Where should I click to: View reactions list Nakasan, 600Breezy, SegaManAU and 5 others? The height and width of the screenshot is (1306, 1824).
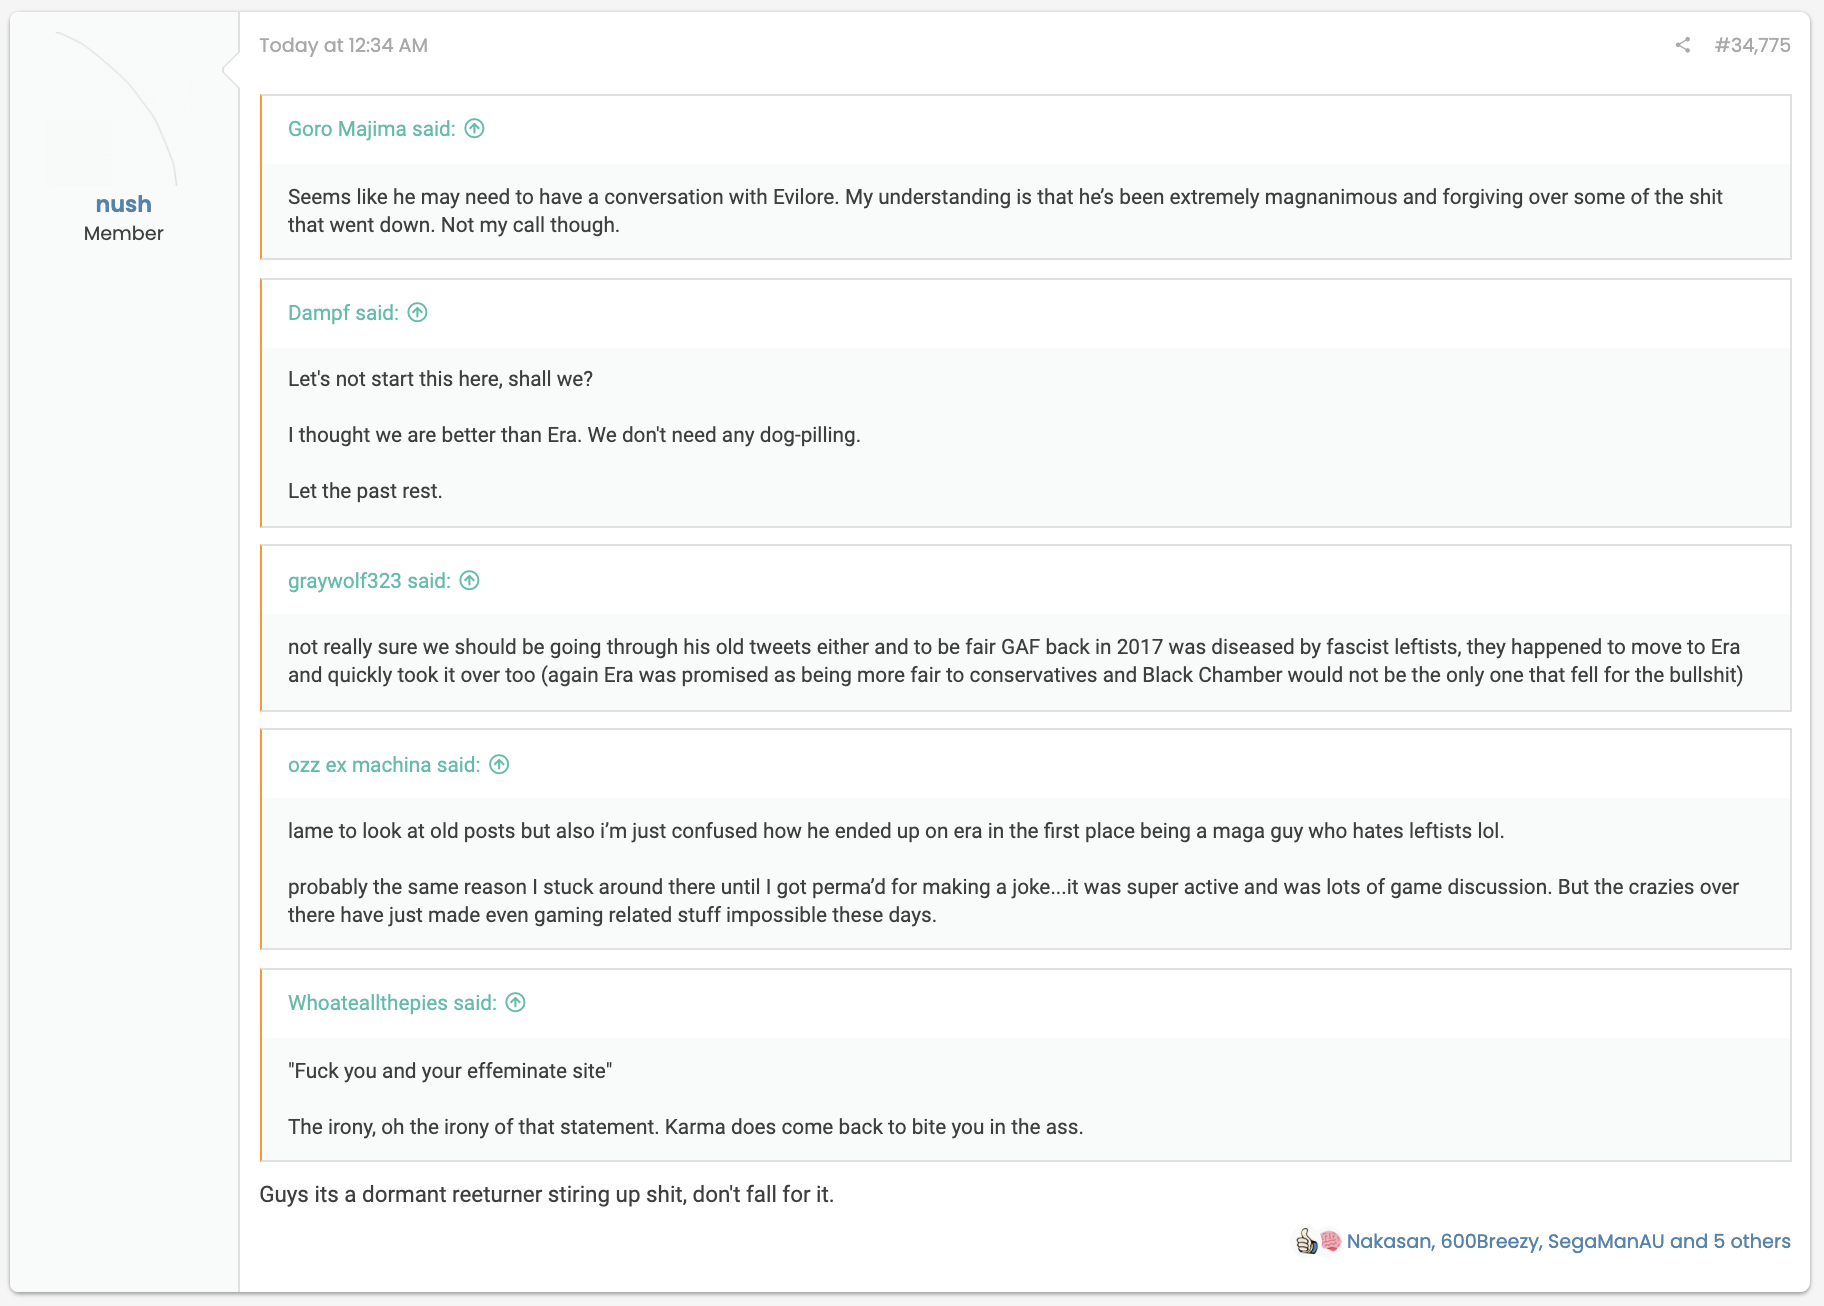click(1568, 1241)
